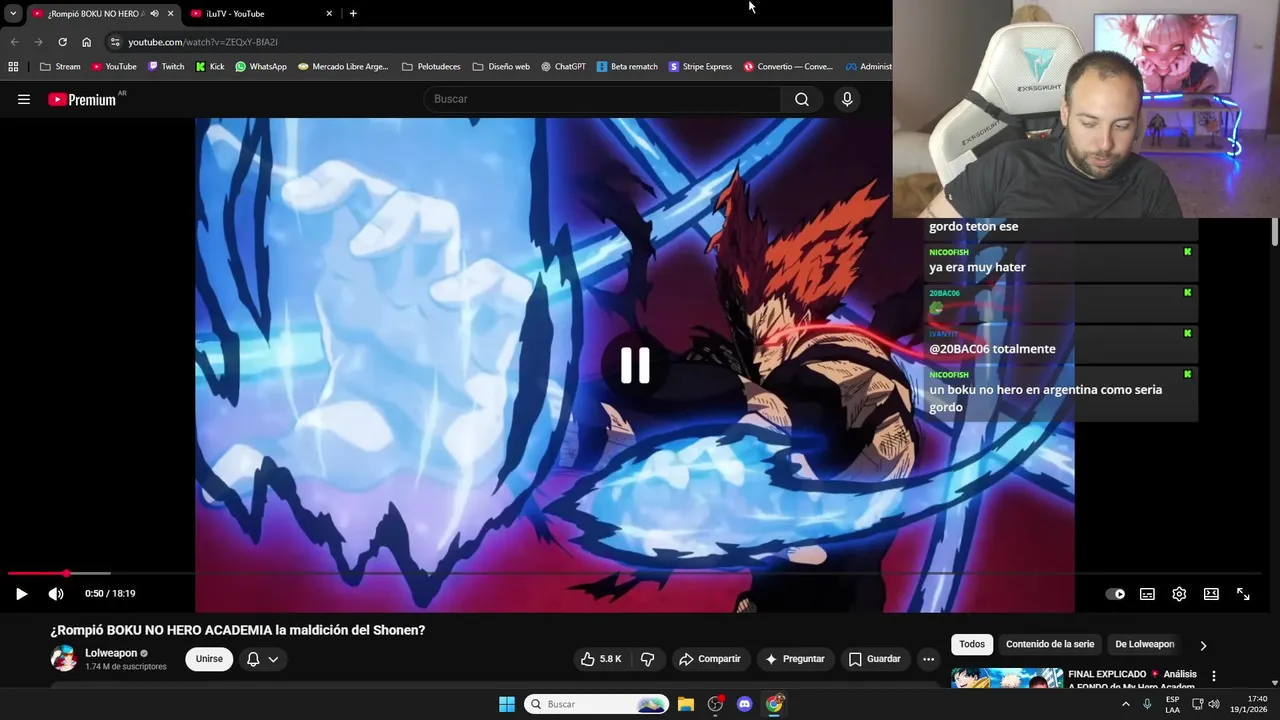Open a new browser tab
This screenshot has height=720, width=1280.
[353, 14]
